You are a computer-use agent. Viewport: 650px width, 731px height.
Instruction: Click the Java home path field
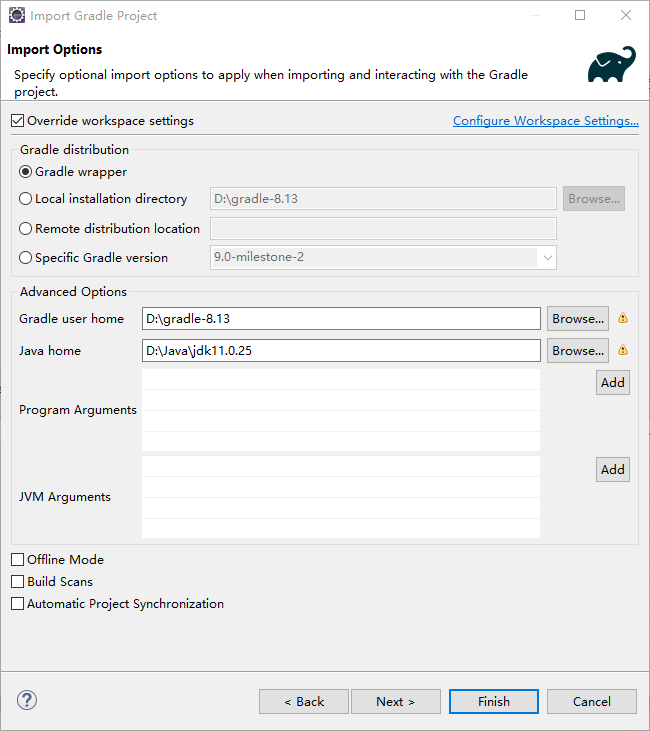point(341,351)
